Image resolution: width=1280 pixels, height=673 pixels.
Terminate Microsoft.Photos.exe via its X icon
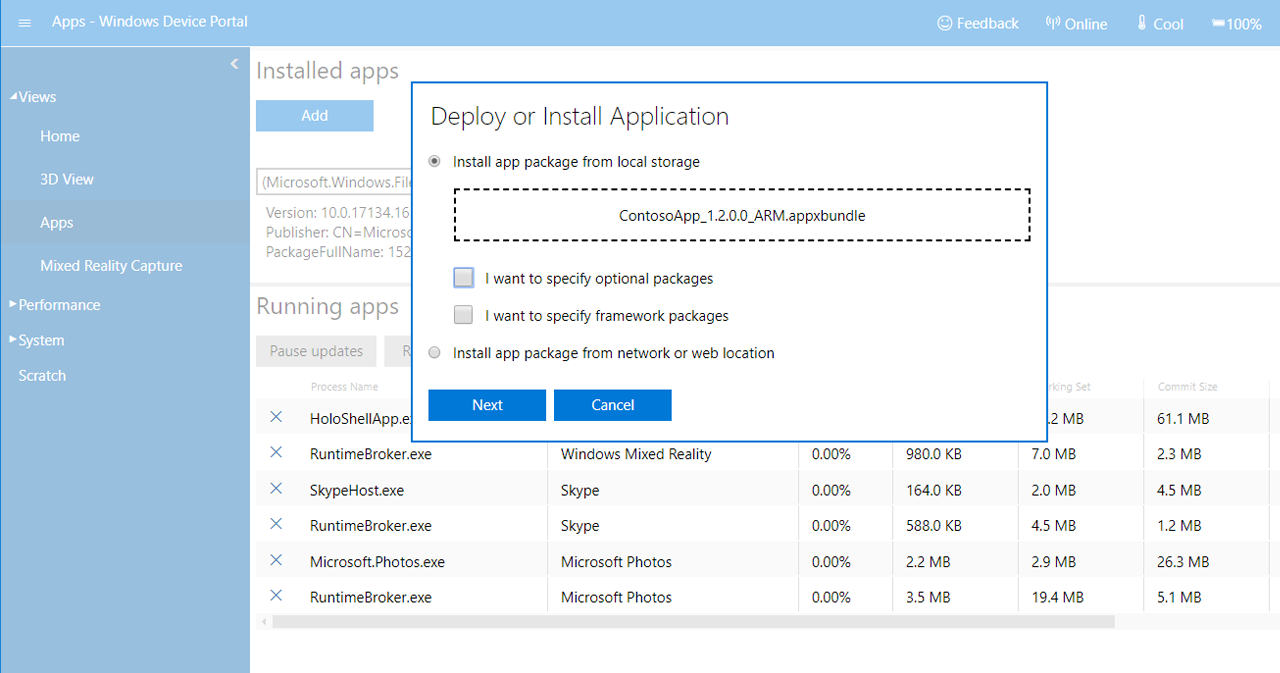[x=276, y=560]
